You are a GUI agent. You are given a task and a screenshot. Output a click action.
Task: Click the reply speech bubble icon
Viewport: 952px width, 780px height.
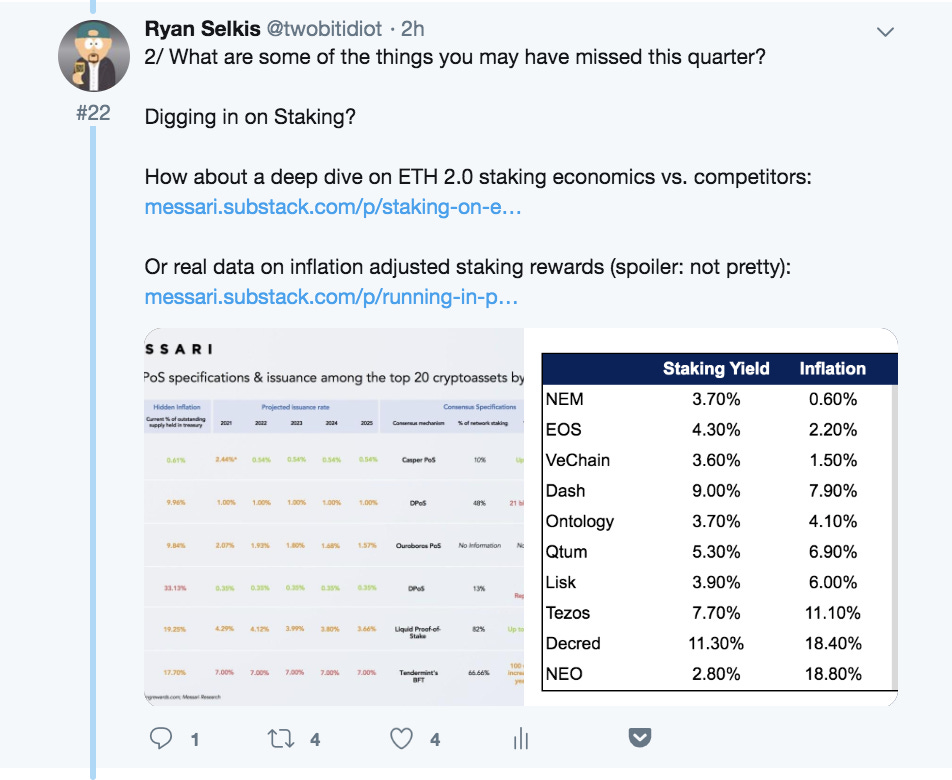tap(162, 739)
